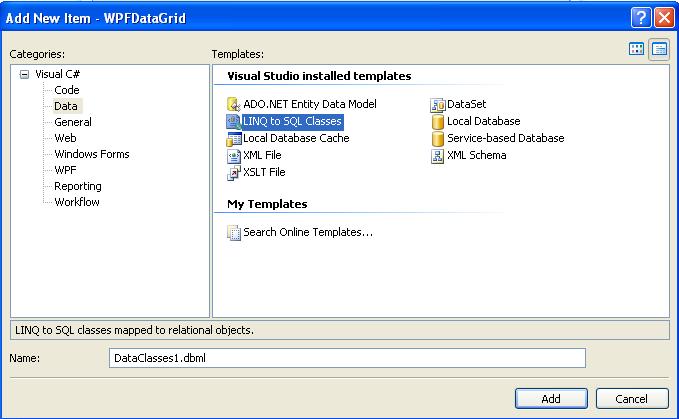Collapse the Visual C# tree node

(24, 74)
